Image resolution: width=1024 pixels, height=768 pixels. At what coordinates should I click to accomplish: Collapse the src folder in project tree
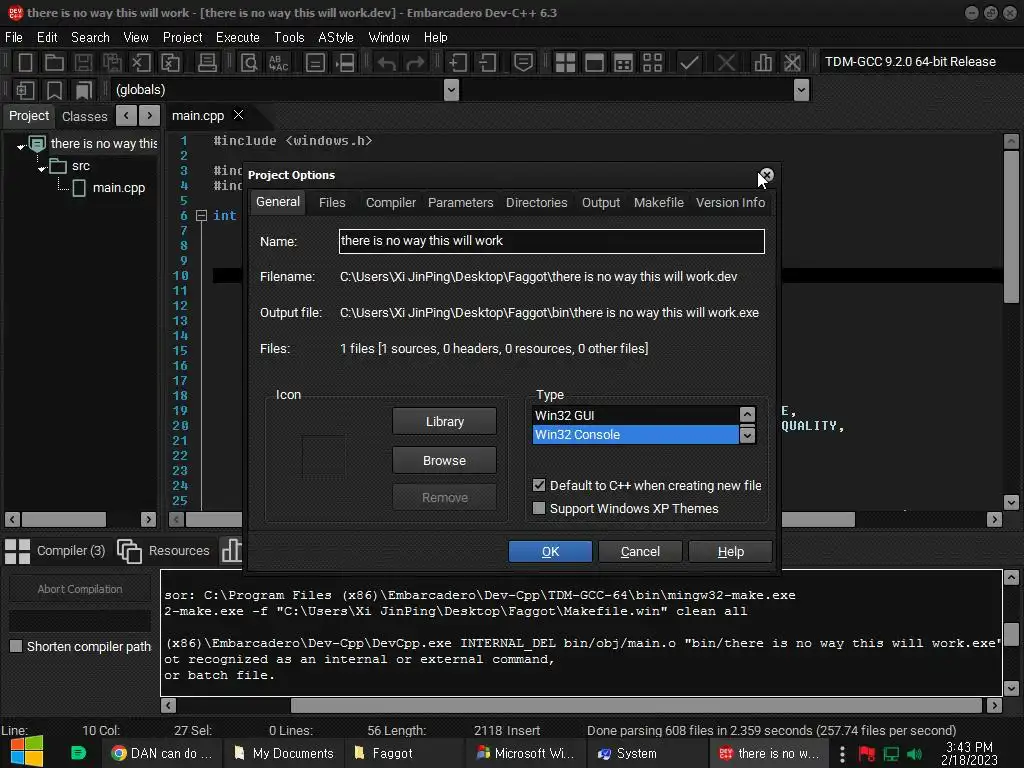tap(42, 168)
